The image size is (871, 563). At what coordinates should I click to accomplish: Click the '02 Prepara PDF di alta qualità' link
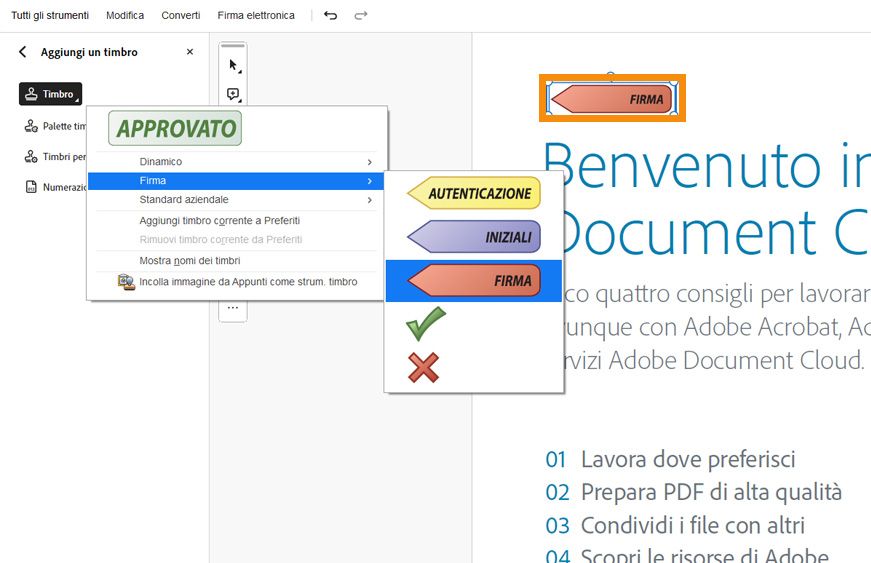(x=694, y=492)
